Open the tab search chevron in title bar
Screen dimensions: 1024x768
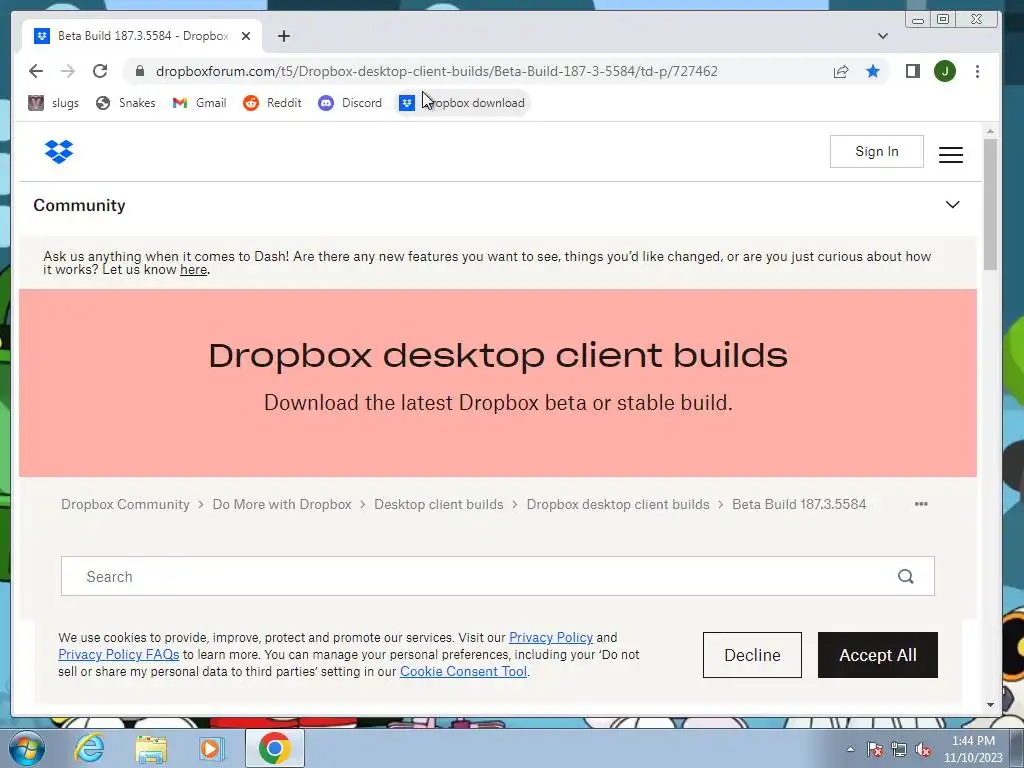882,36
